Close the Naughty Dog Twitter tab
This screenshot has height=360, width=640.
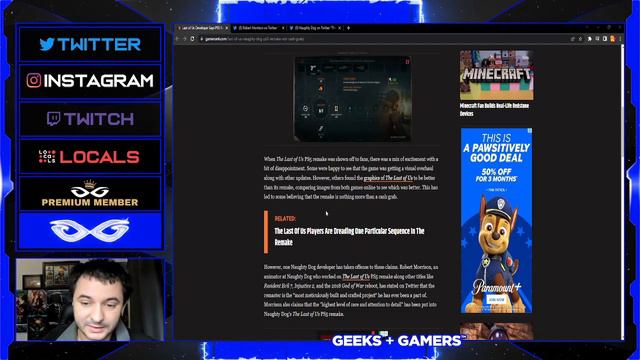click(339, 28)
